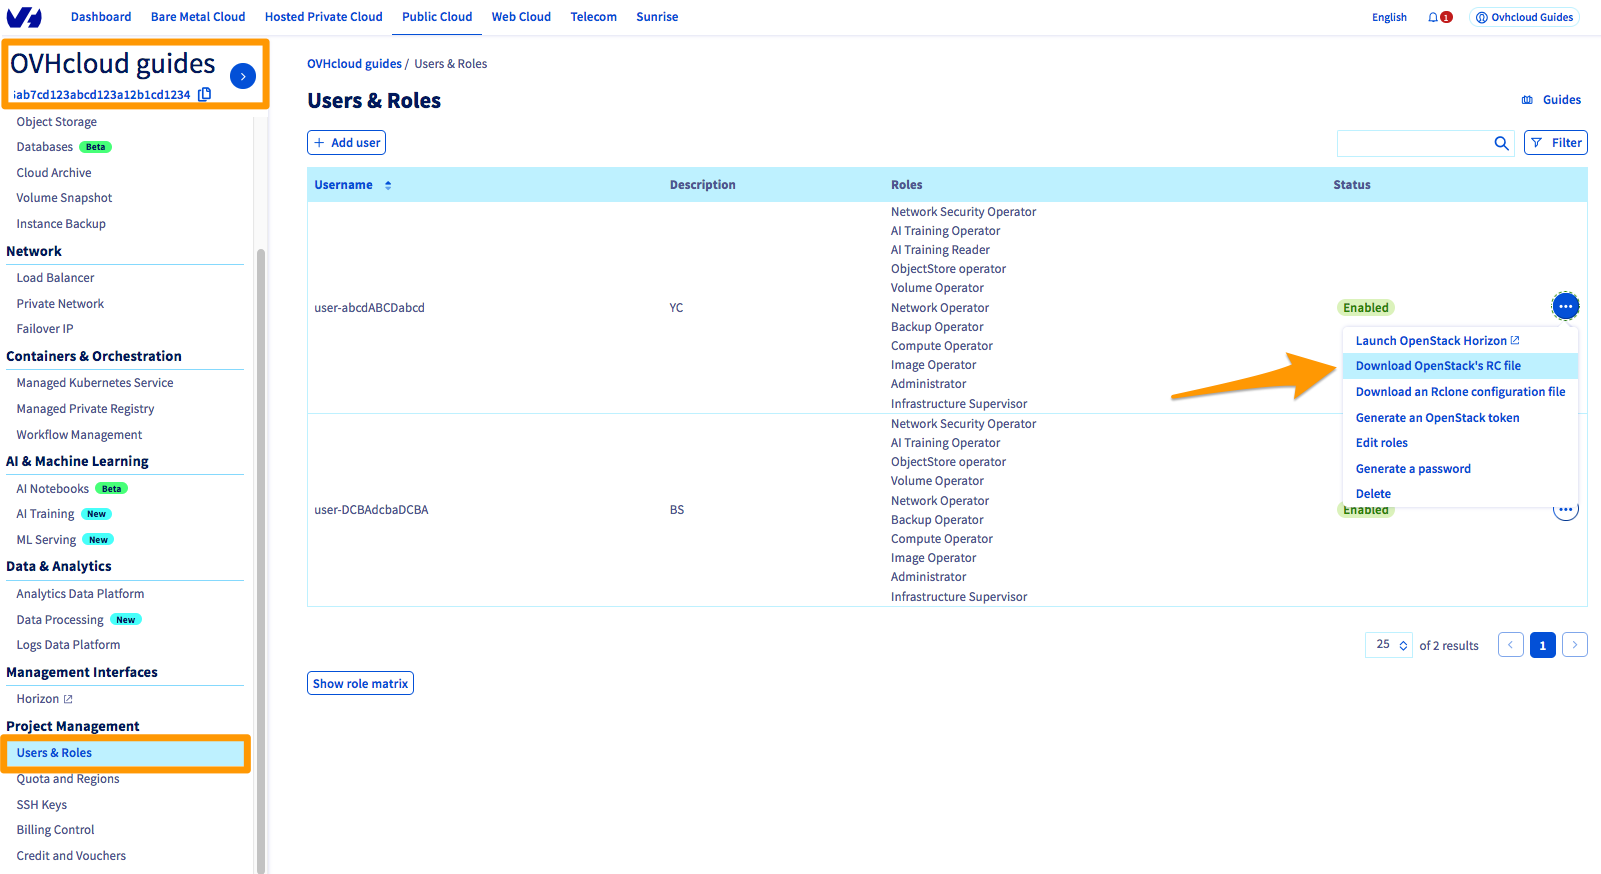Click the OVHcloud logo icon
This screenshot has height=874, width=1601.
coord(24,17)
